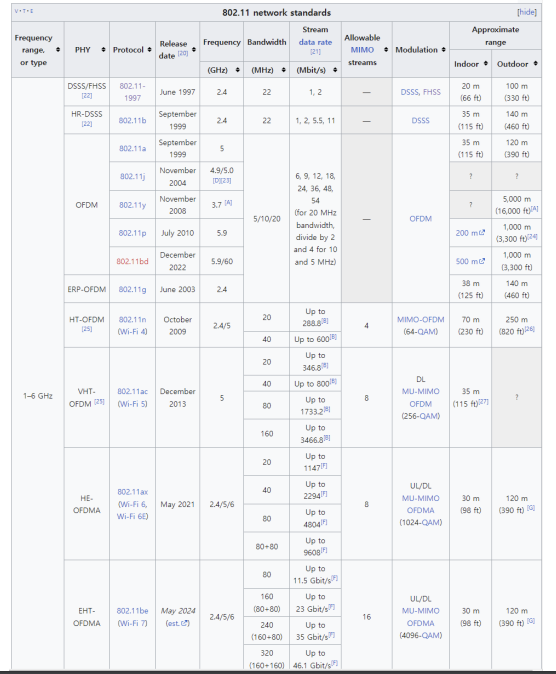Sort by Frequency range or type column
The width and height of the screenshot is (556, 674).
coord(58,50)
